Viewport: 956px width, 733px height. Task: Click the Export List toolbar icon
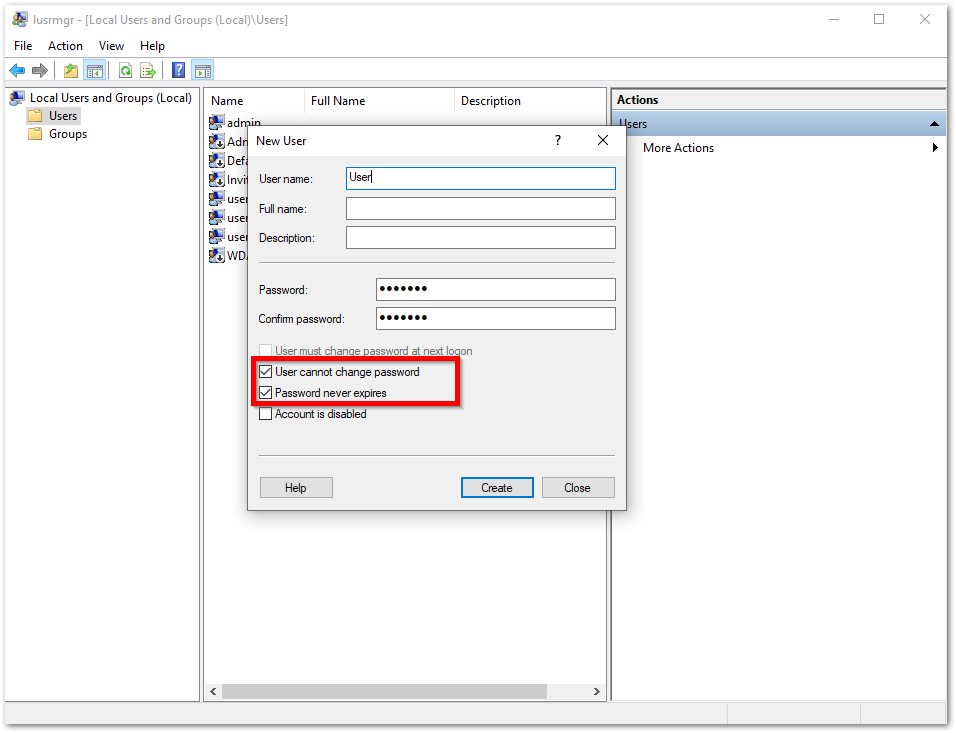148,70
